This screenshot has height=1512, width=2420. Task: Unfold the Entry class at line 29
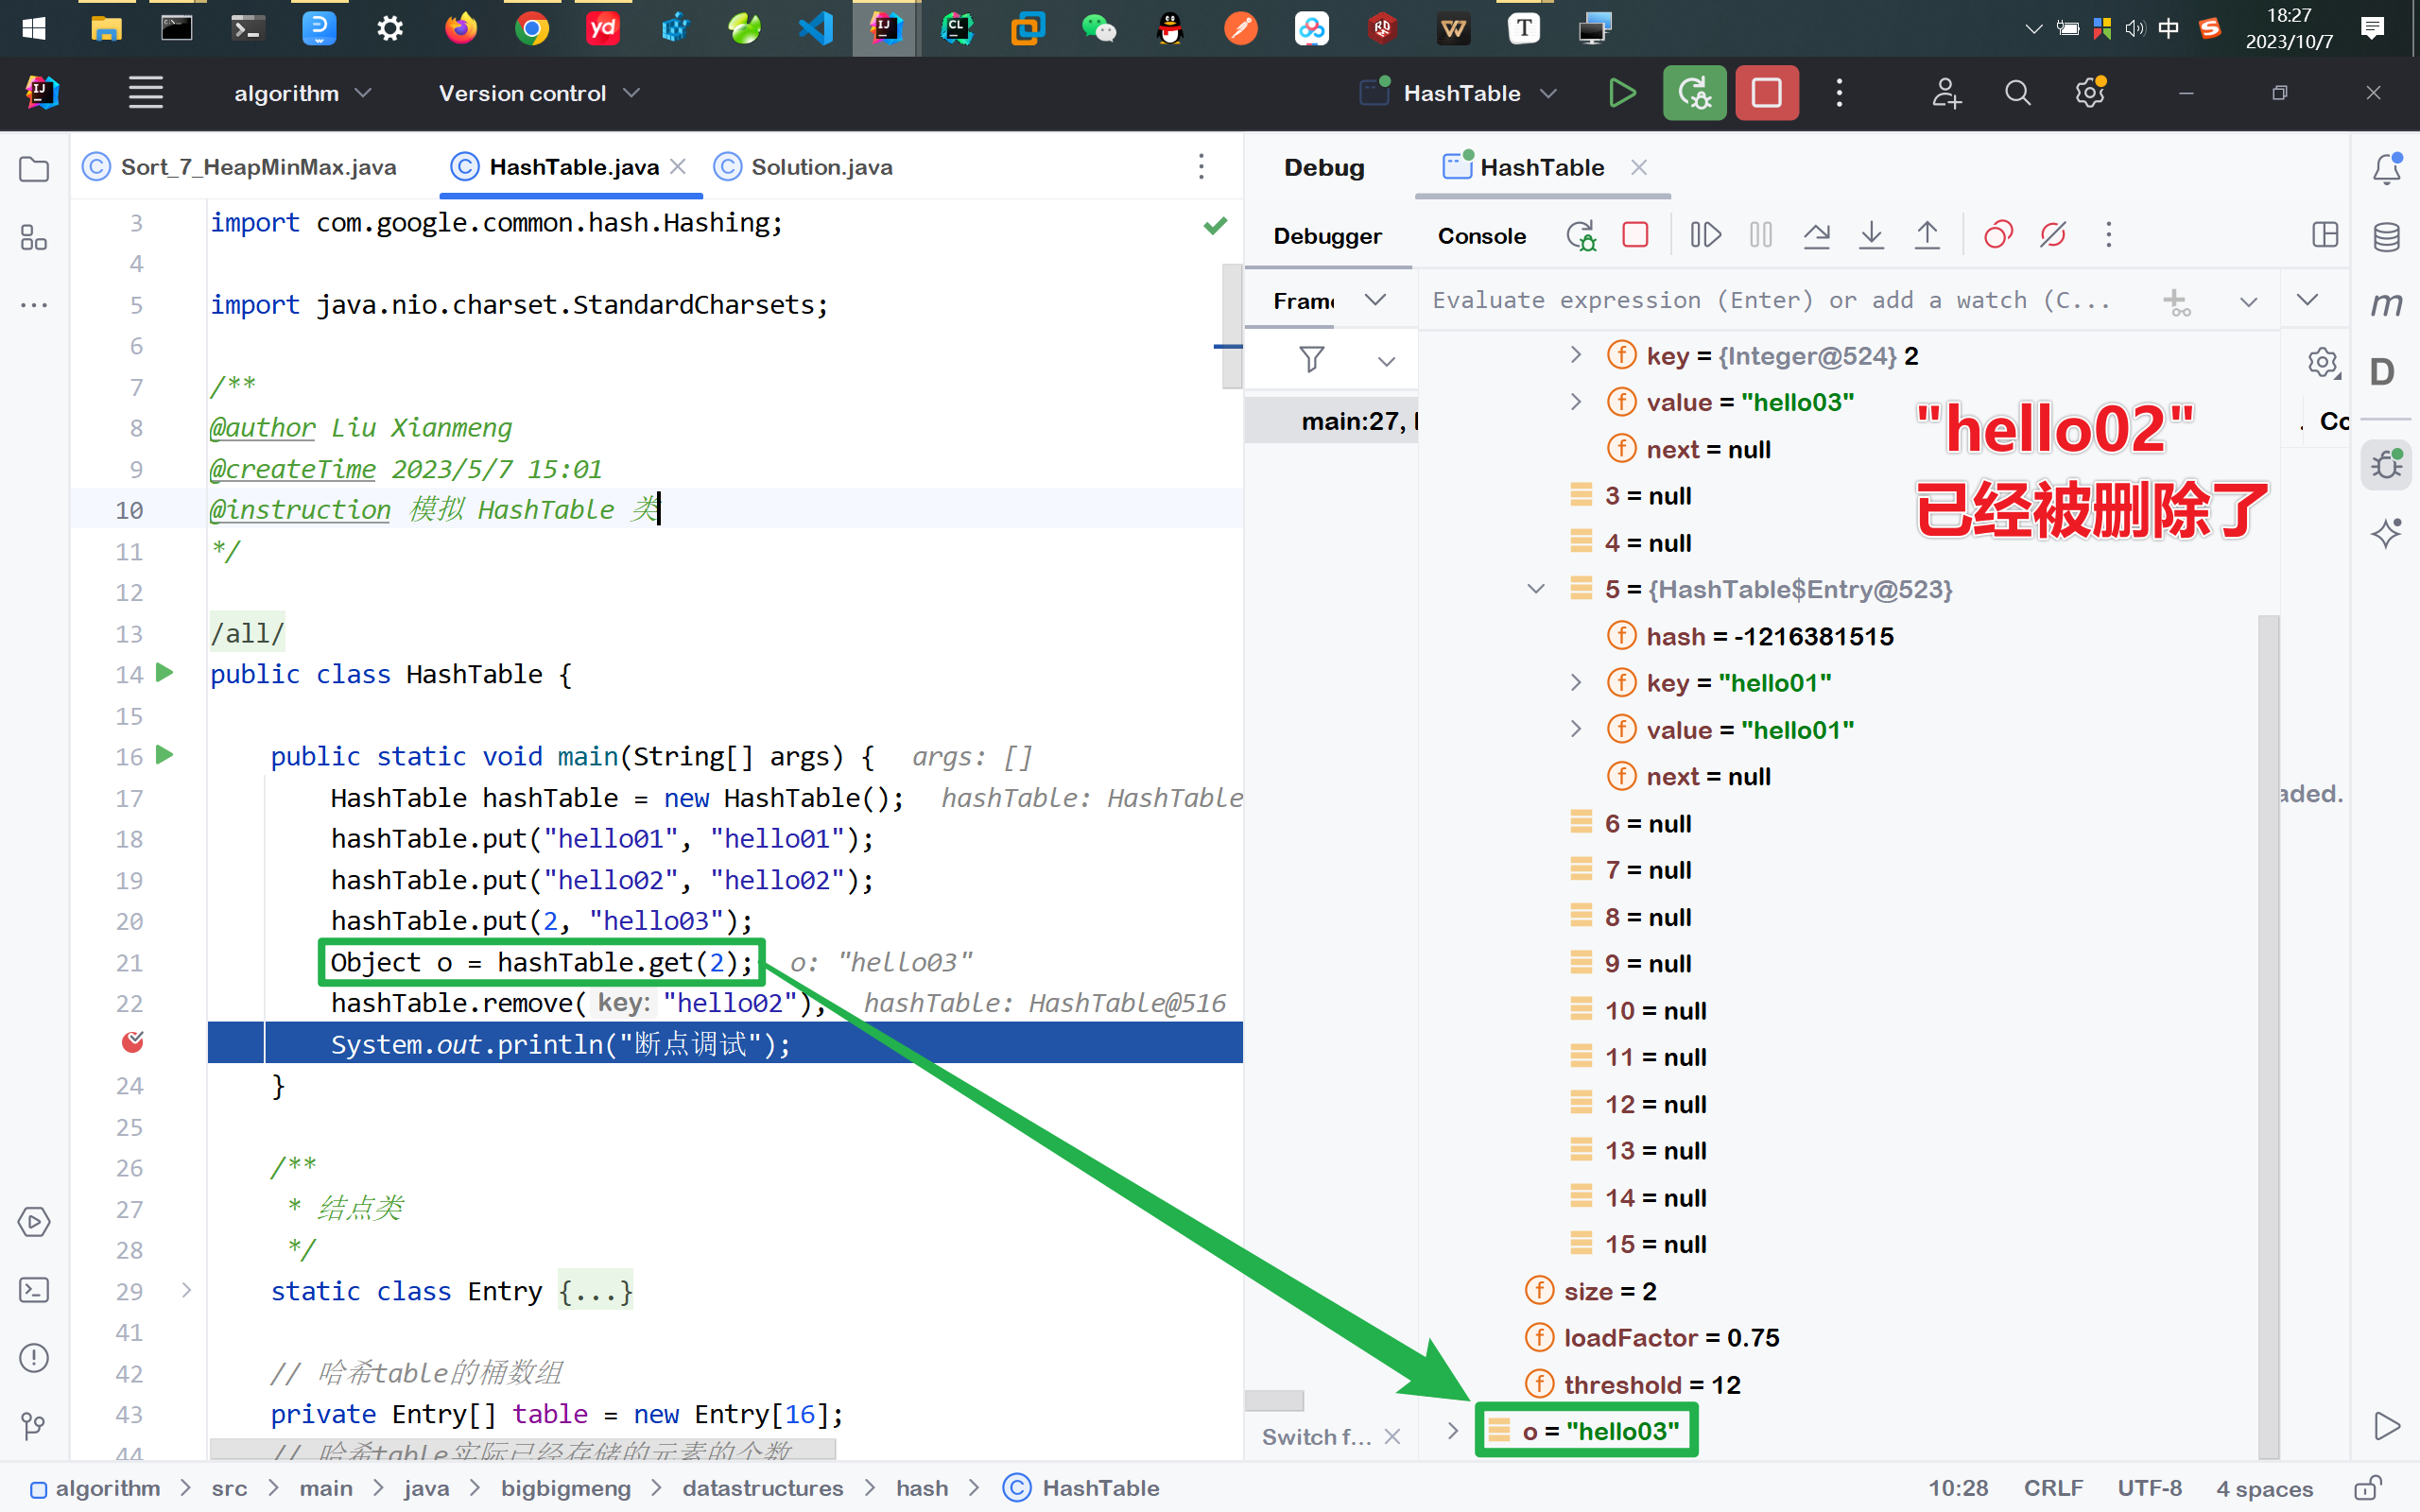(186, 1290)
